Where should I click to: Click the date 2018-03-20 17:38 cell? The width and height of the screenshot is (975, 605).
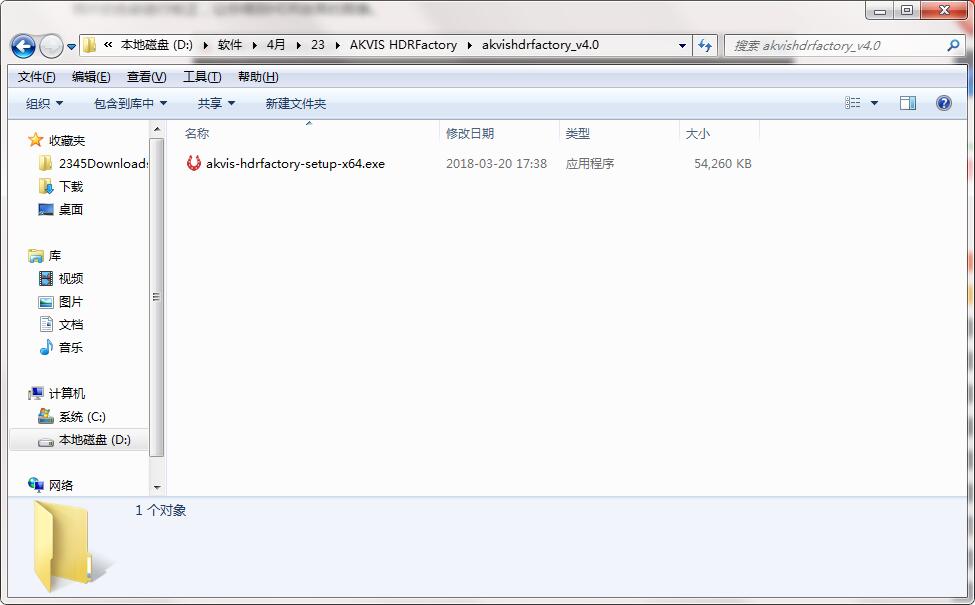click(x=496, y=164)
